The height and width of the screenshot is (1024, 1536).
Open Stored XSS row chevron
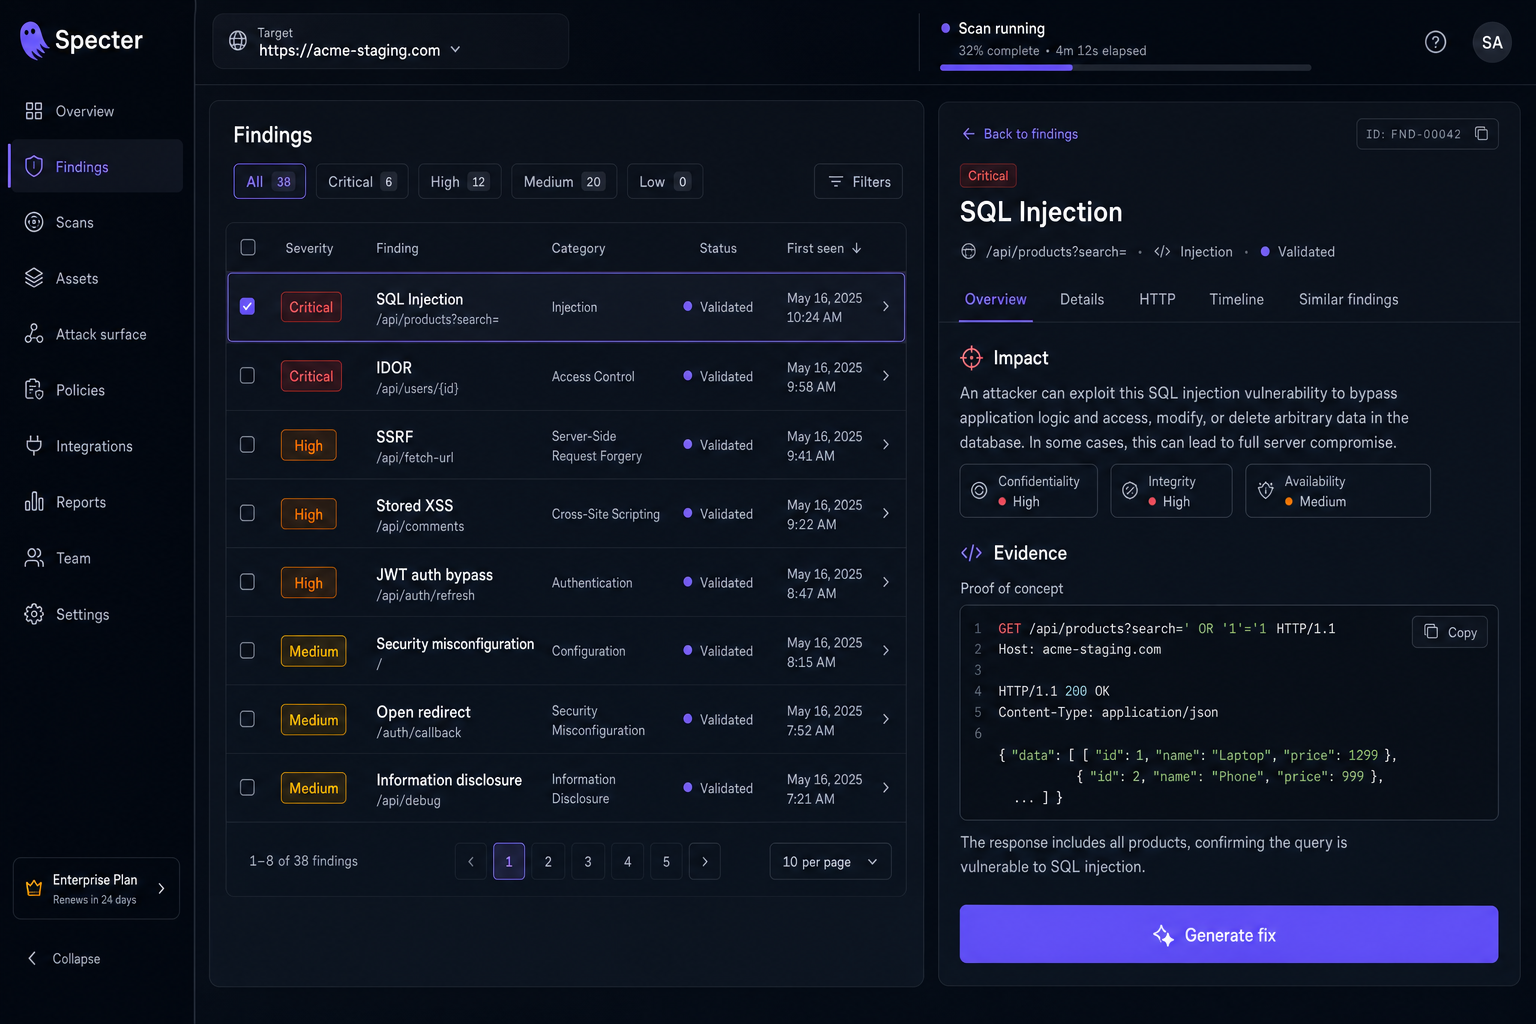[x=886, y=513]
